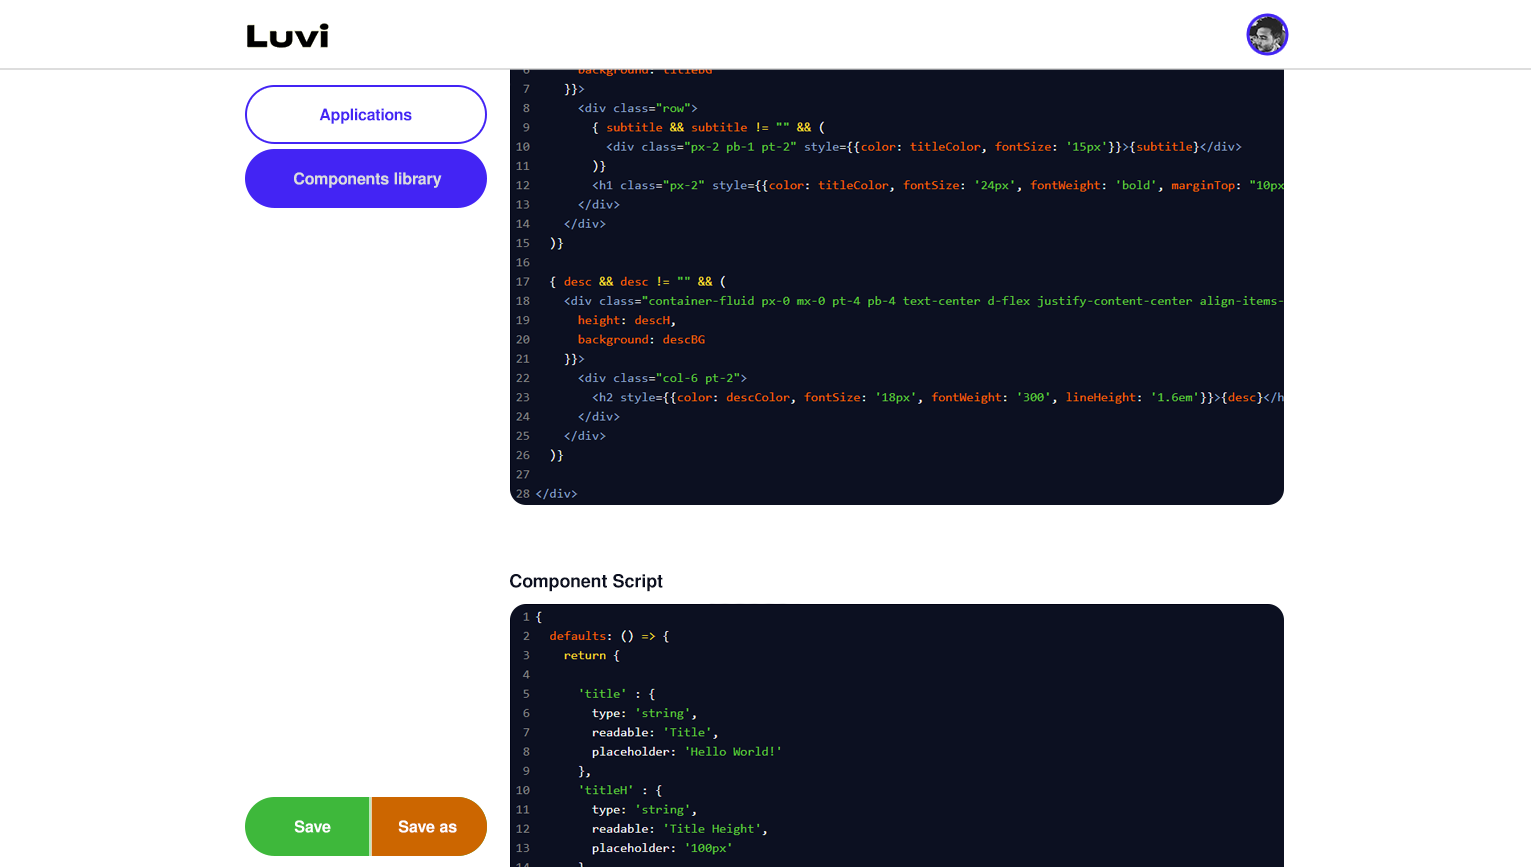Viewport: 1532px width, 867px height.
Task: Click line number 16 in template editor
Action: pyautogui.click(x=523, y=262)
